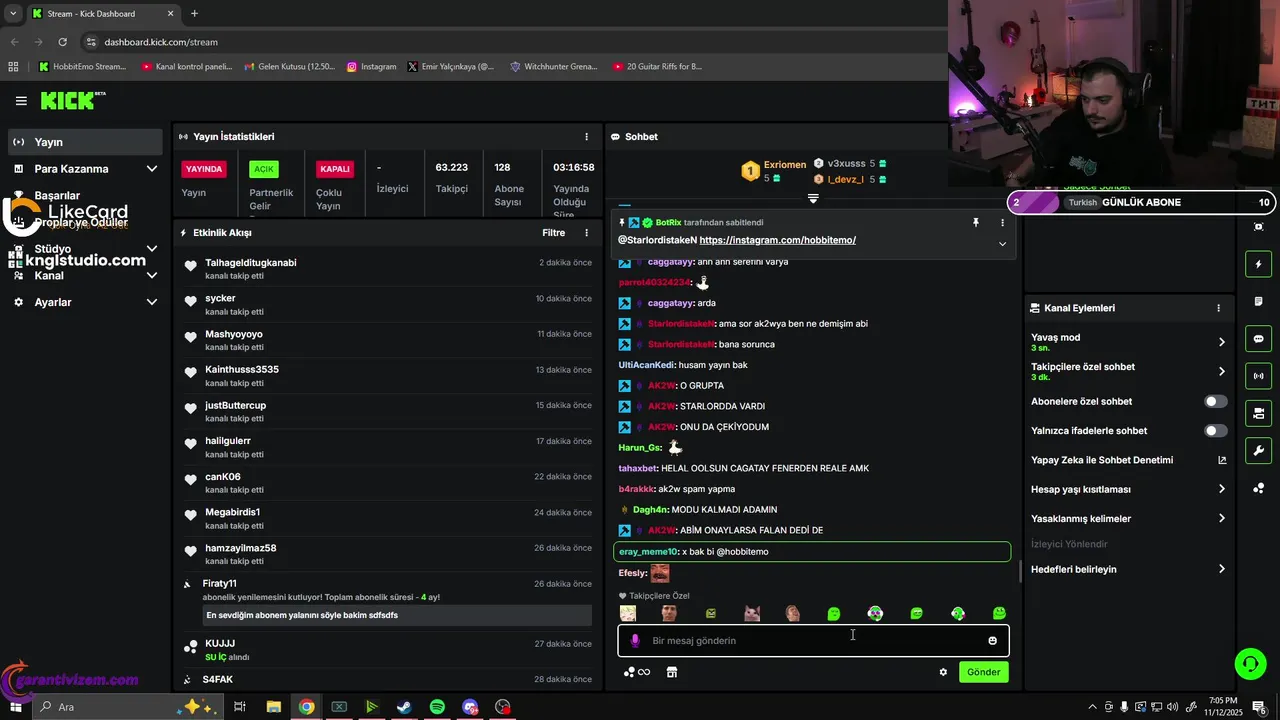
Task: Unpin the BotRix pinned message
Action: click(x=976, y=223)
